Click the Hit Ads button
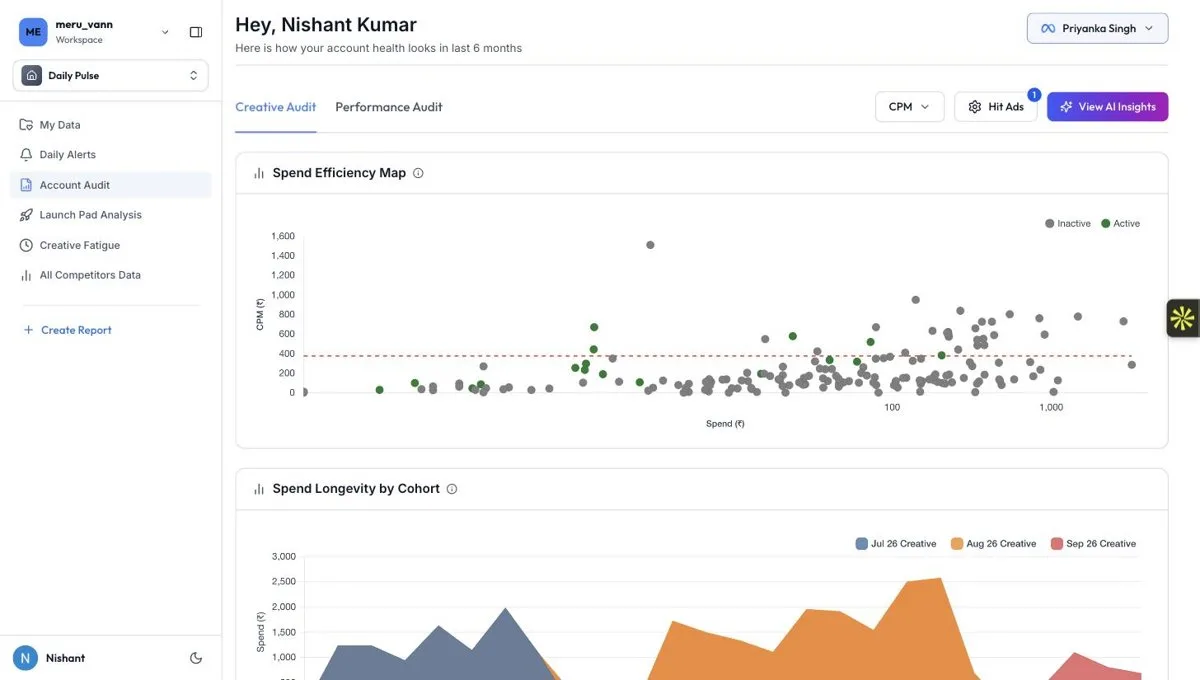 995,107
